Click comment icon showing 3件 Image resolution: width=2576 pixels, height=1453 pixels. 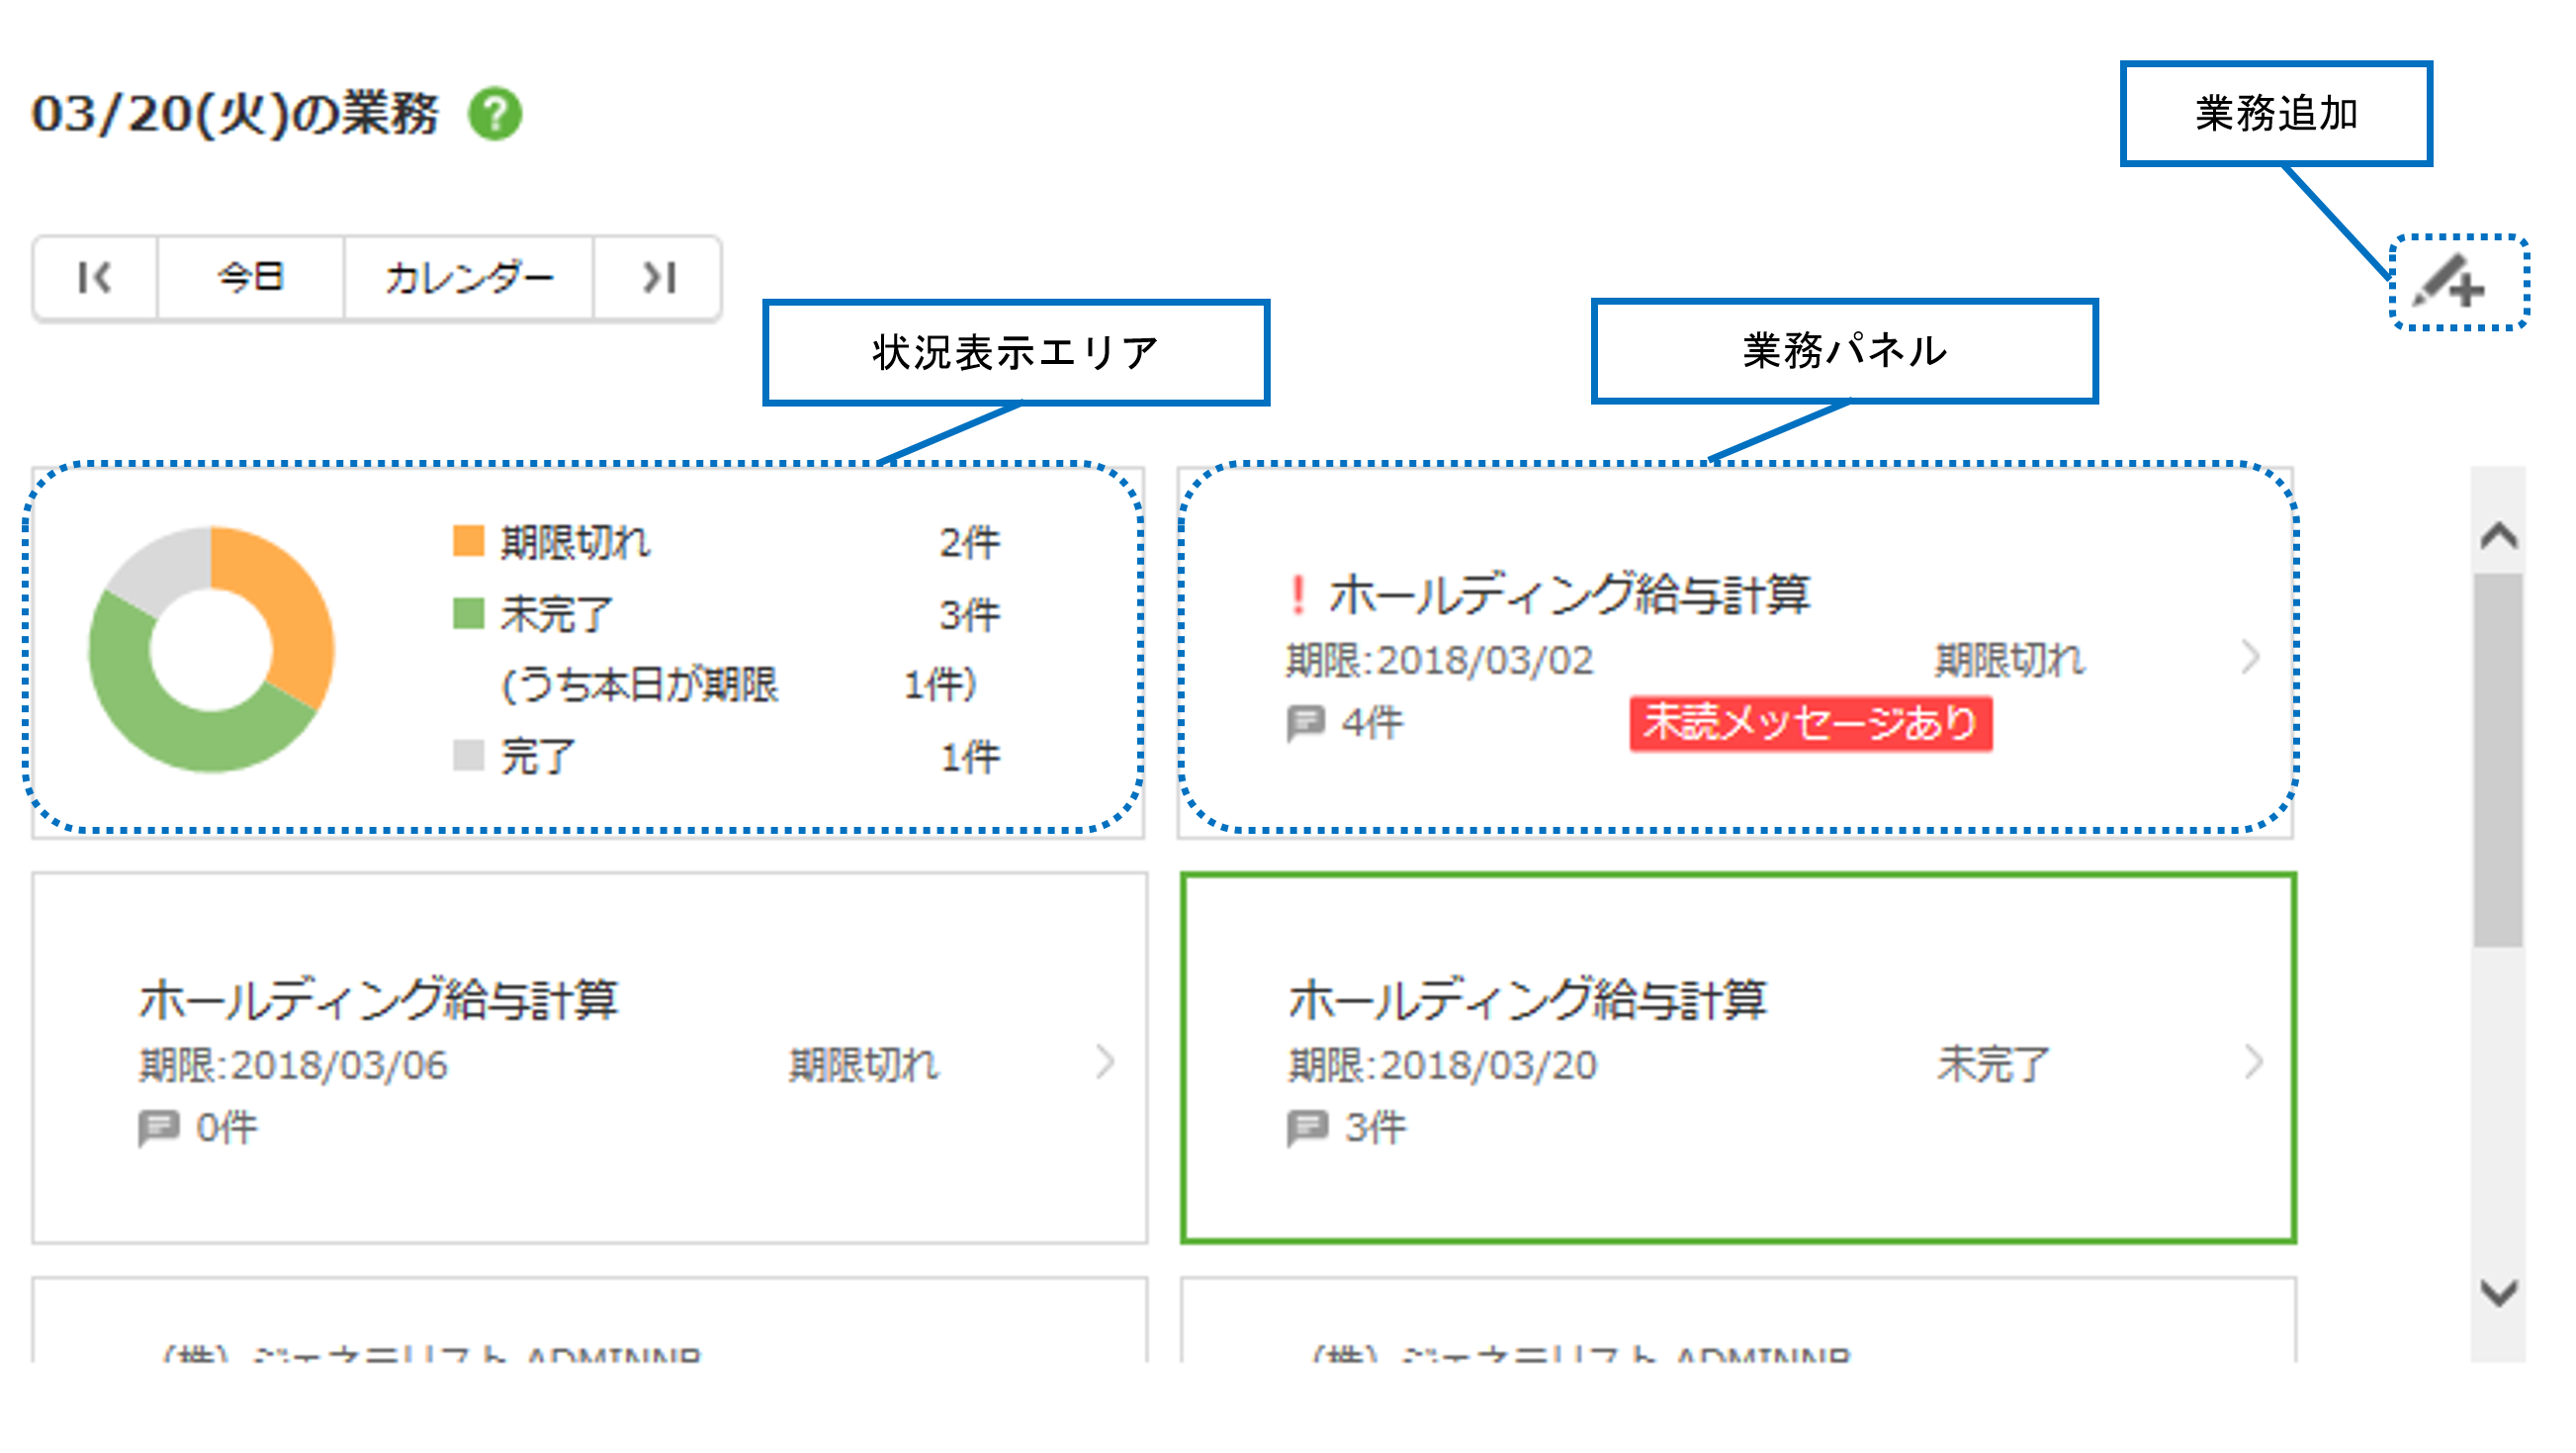(1307, 1128)
